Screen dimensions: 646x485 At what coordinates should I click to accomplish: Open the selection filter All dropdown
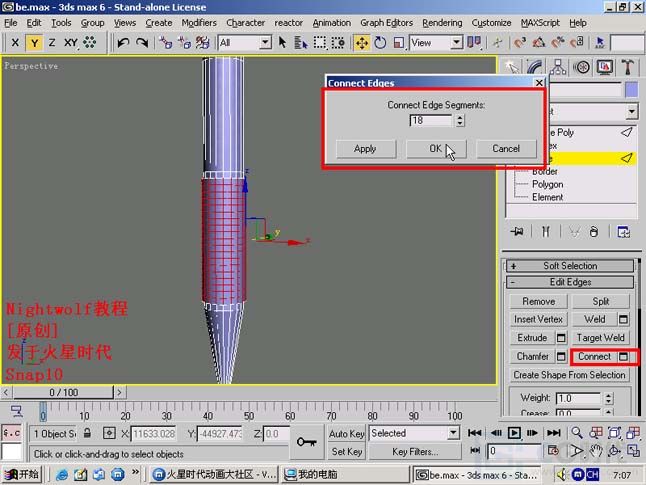(266, 42)
